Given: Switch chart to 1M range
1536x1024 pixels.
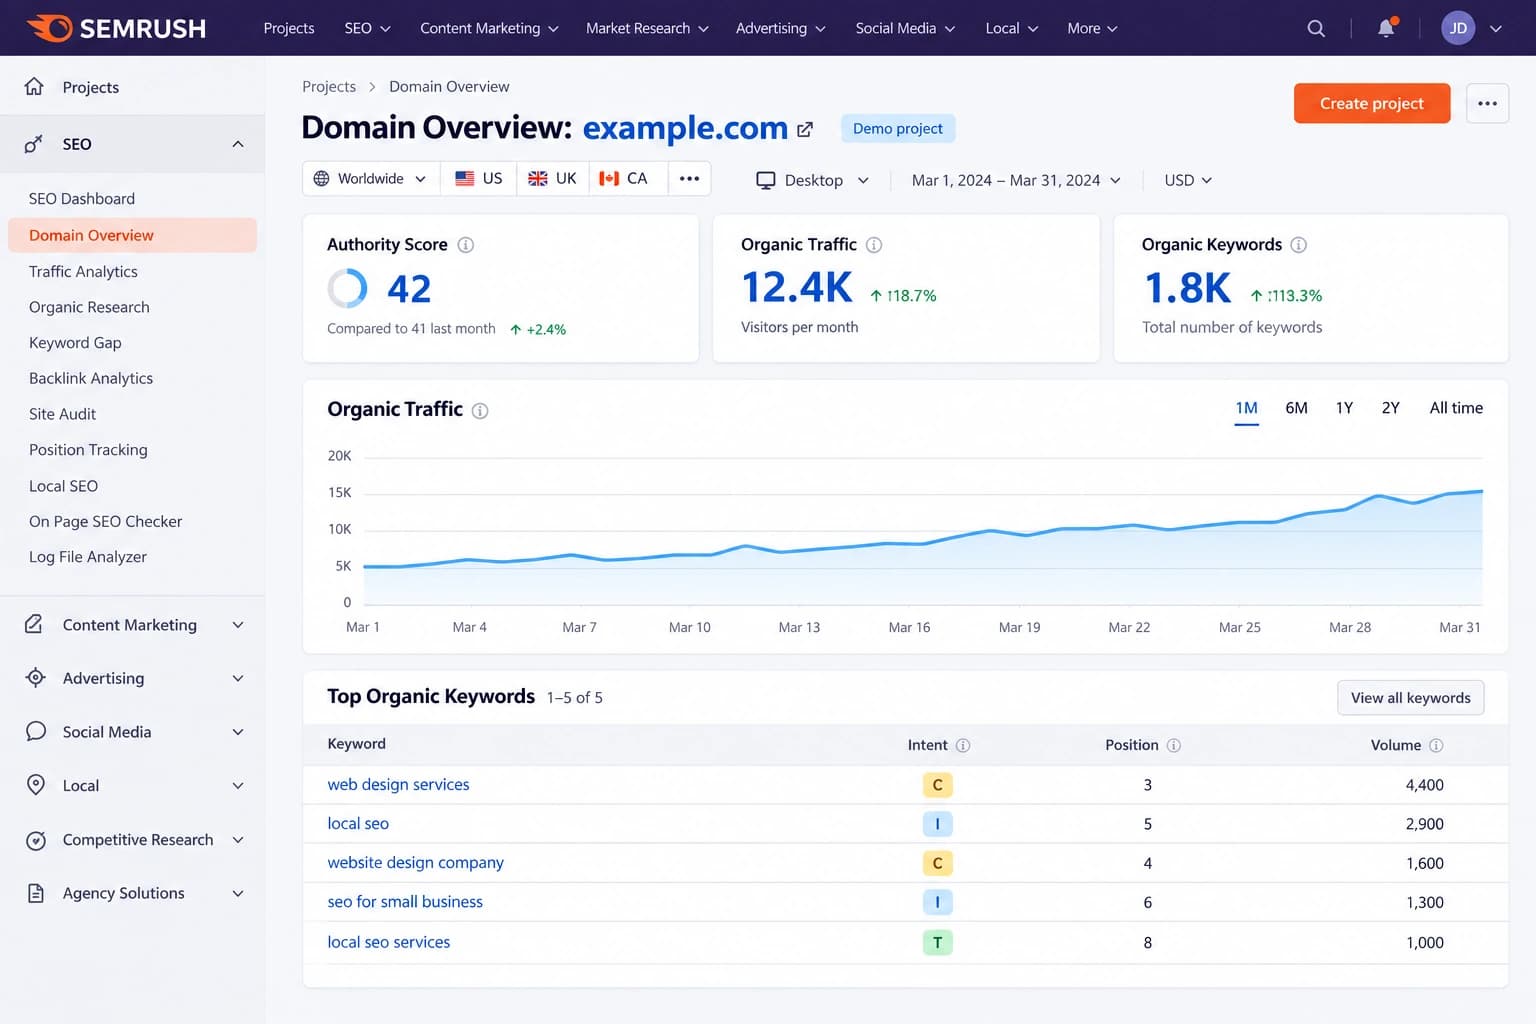Looking at the screenshot, I should pyautogui.click(x=1246, y=408).
